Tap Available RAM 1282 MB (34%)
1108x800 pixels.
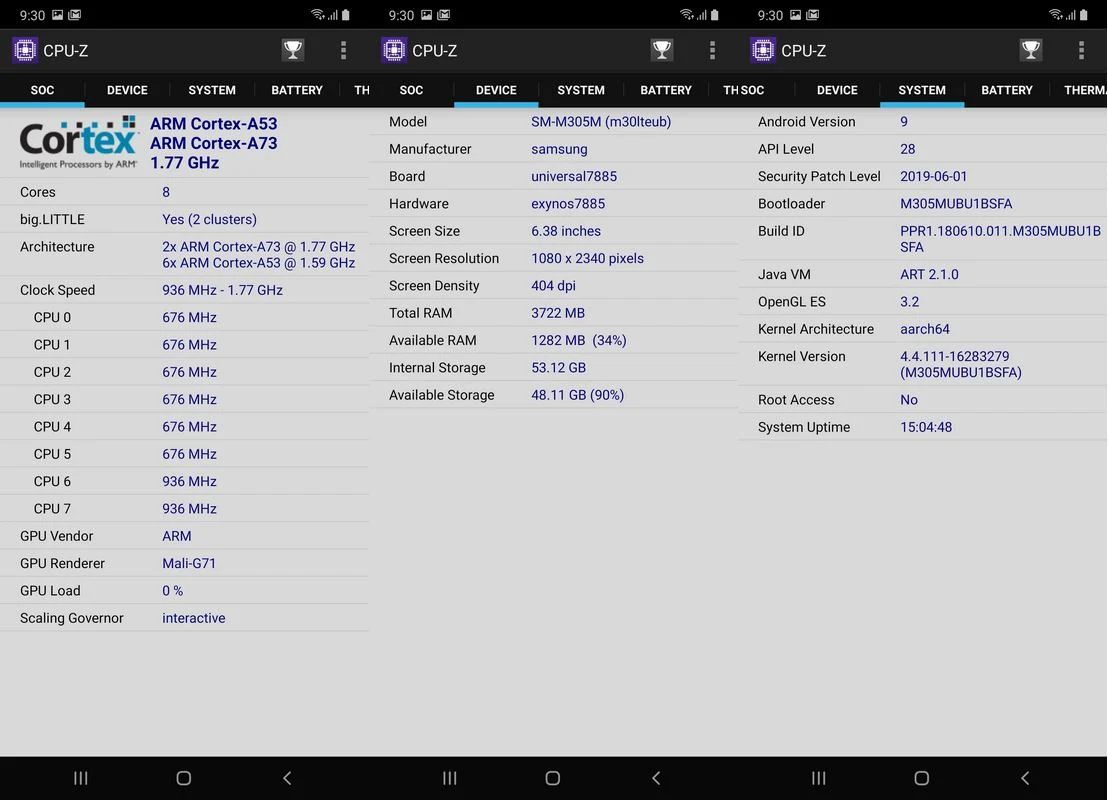(579, 341)
